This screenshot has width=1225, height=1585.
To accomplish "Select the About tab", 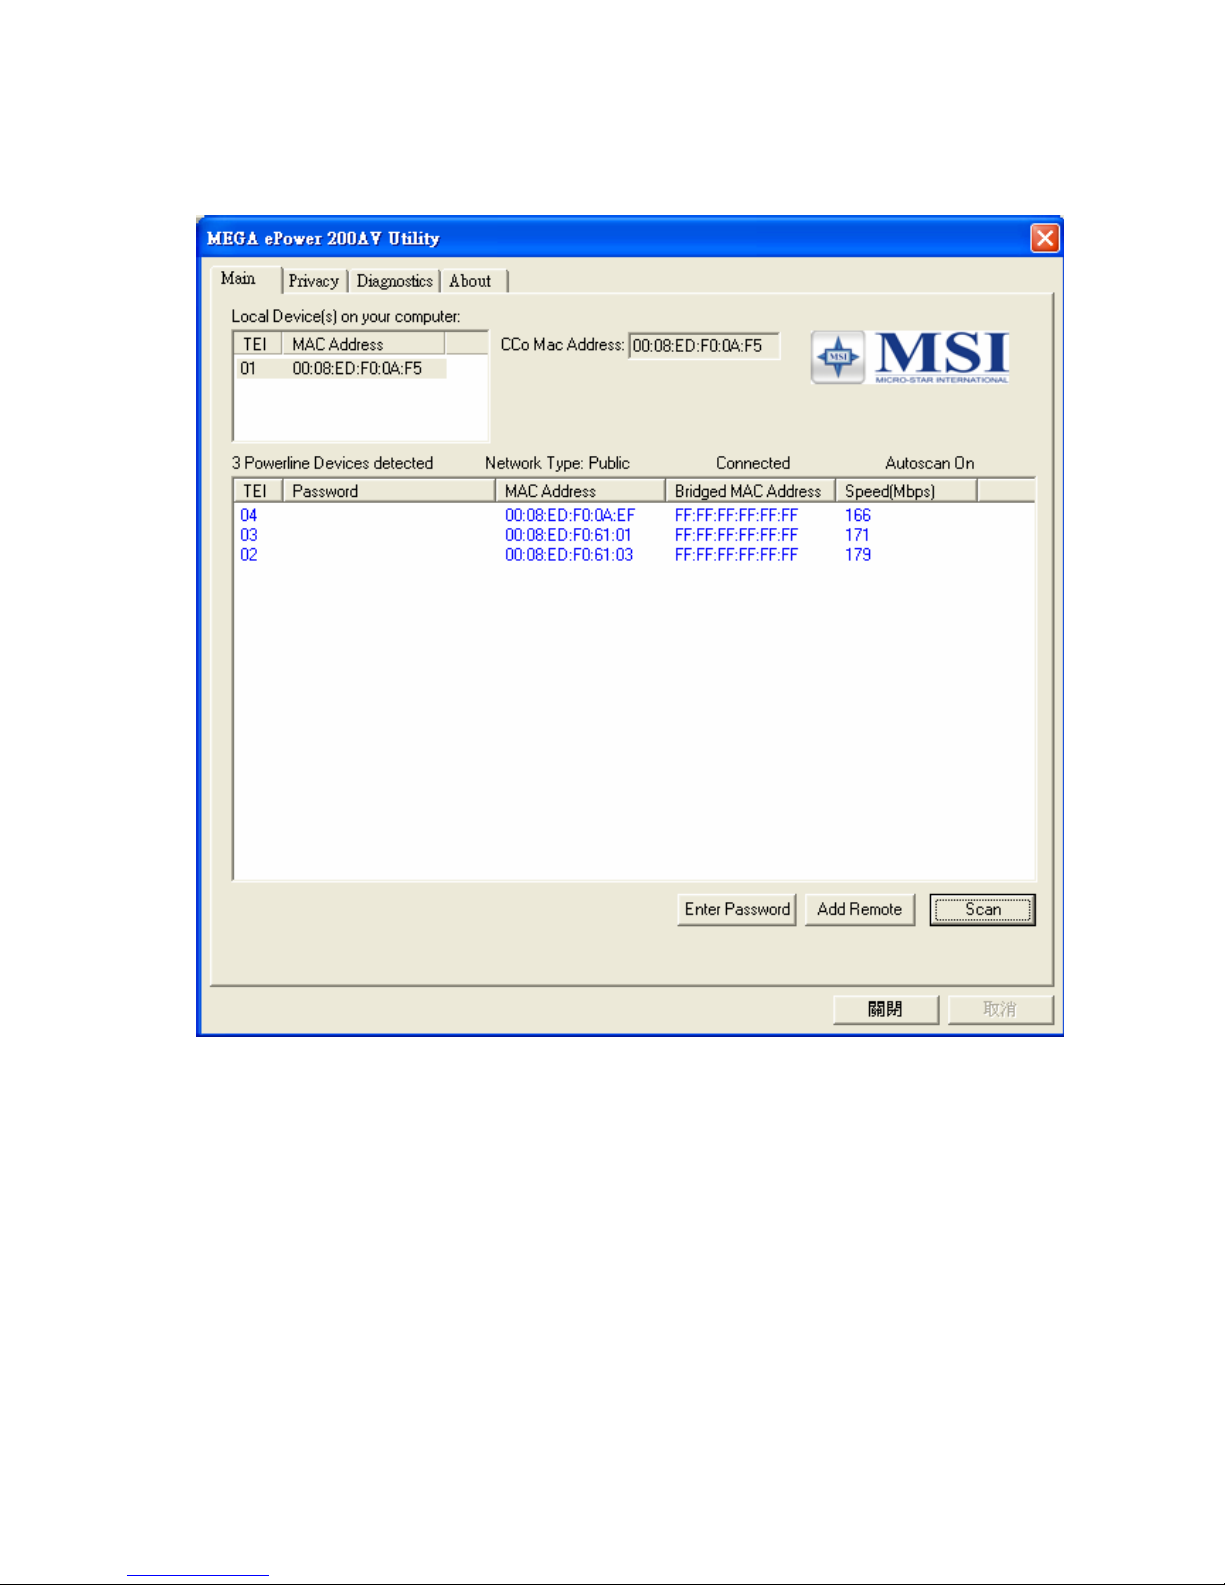I will click(470, 281).
